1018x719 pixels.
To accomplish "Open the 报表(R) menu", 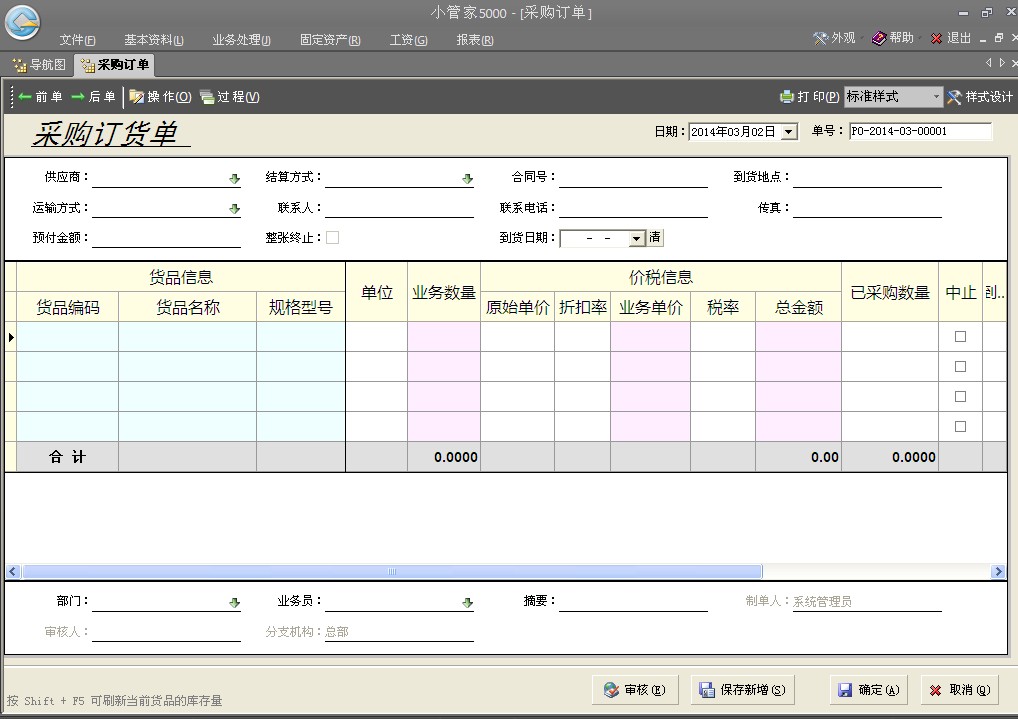I will (475, 40).
